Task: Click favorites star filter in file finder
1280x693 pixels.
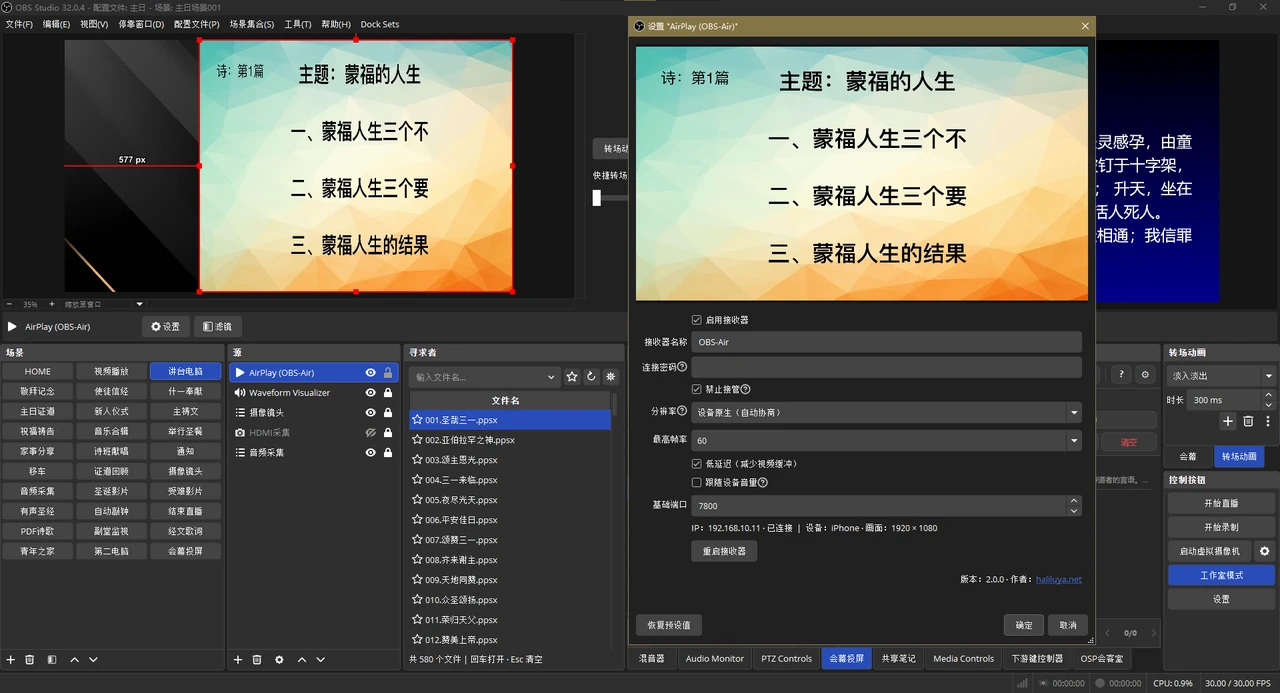Action: 572,377
